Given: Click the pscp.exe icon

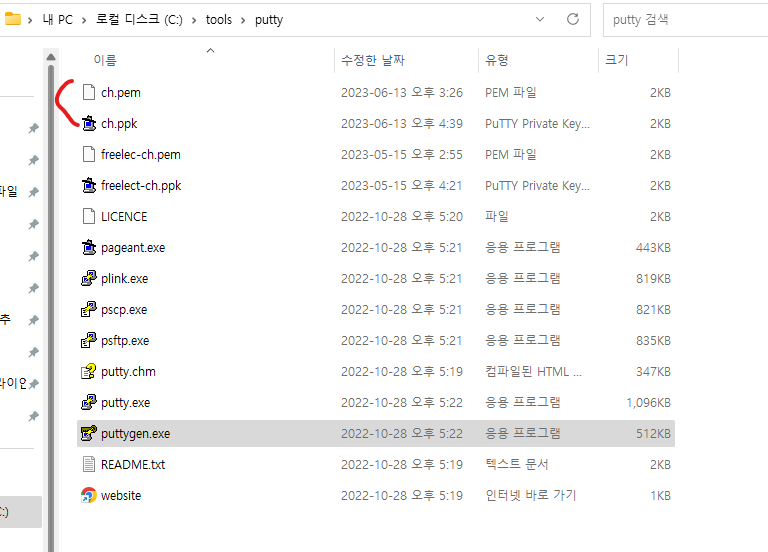Looking at the screenshot, I should pos(89,310).
